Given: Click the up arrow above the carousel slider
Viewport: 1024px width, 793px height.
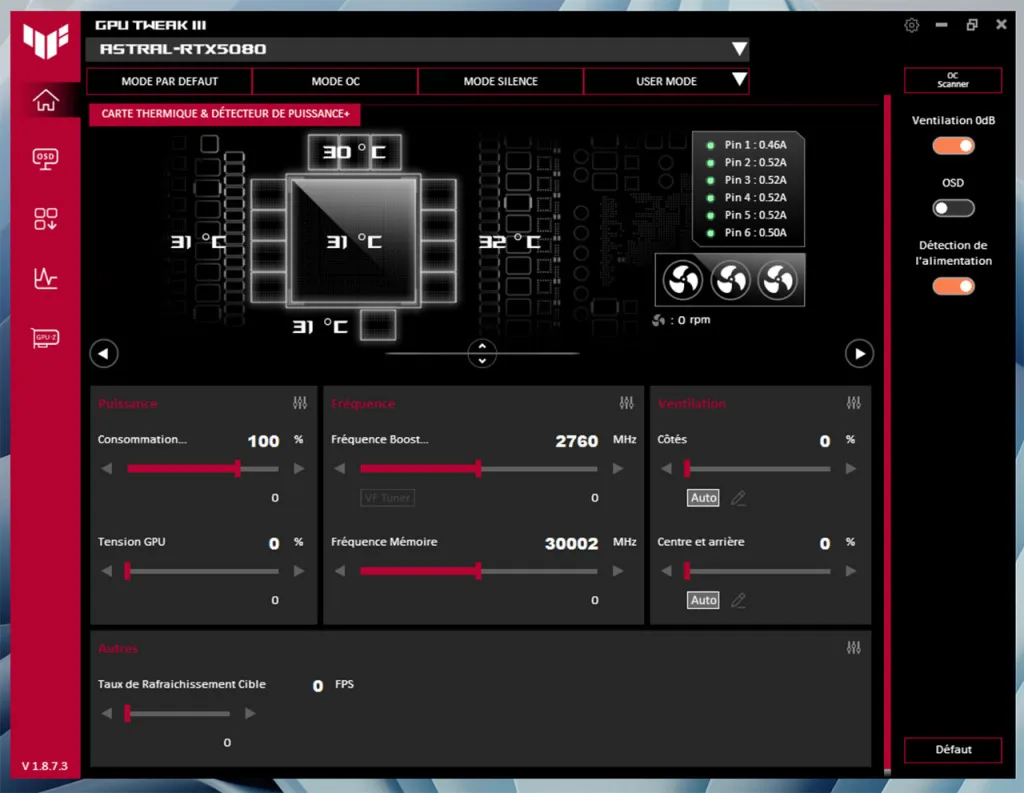Looking at the screenshot, I should (482, 347).
